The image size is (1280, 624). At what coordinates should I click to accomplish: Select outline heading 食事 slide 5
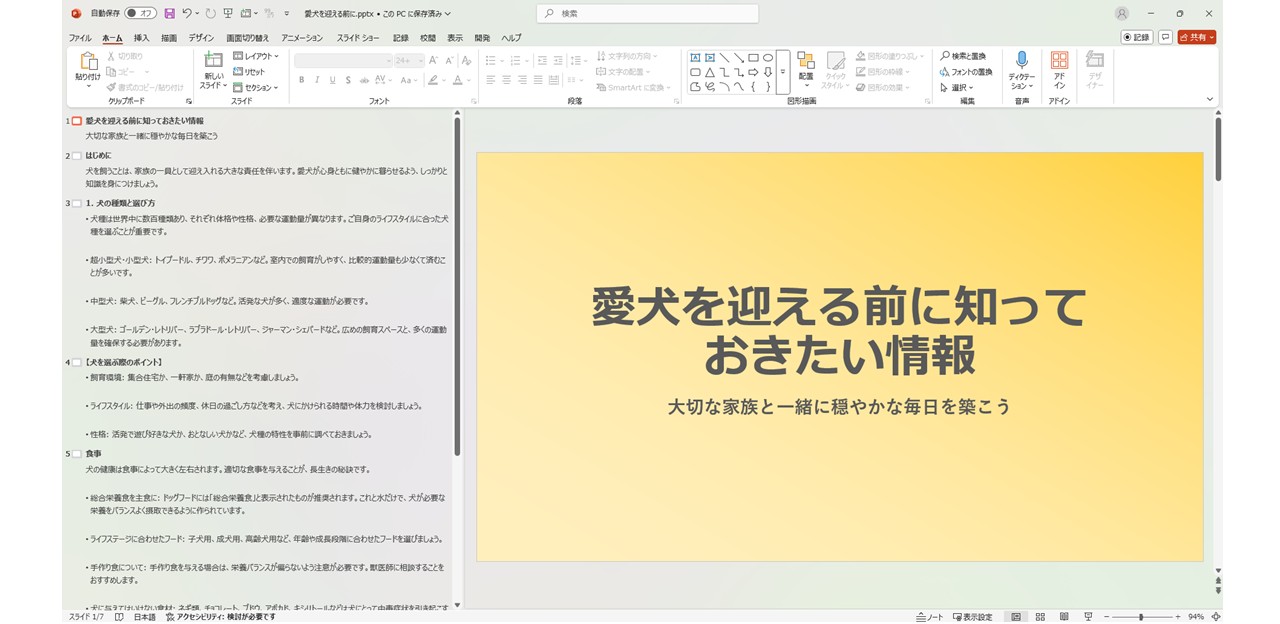click(x=93, y=453)
